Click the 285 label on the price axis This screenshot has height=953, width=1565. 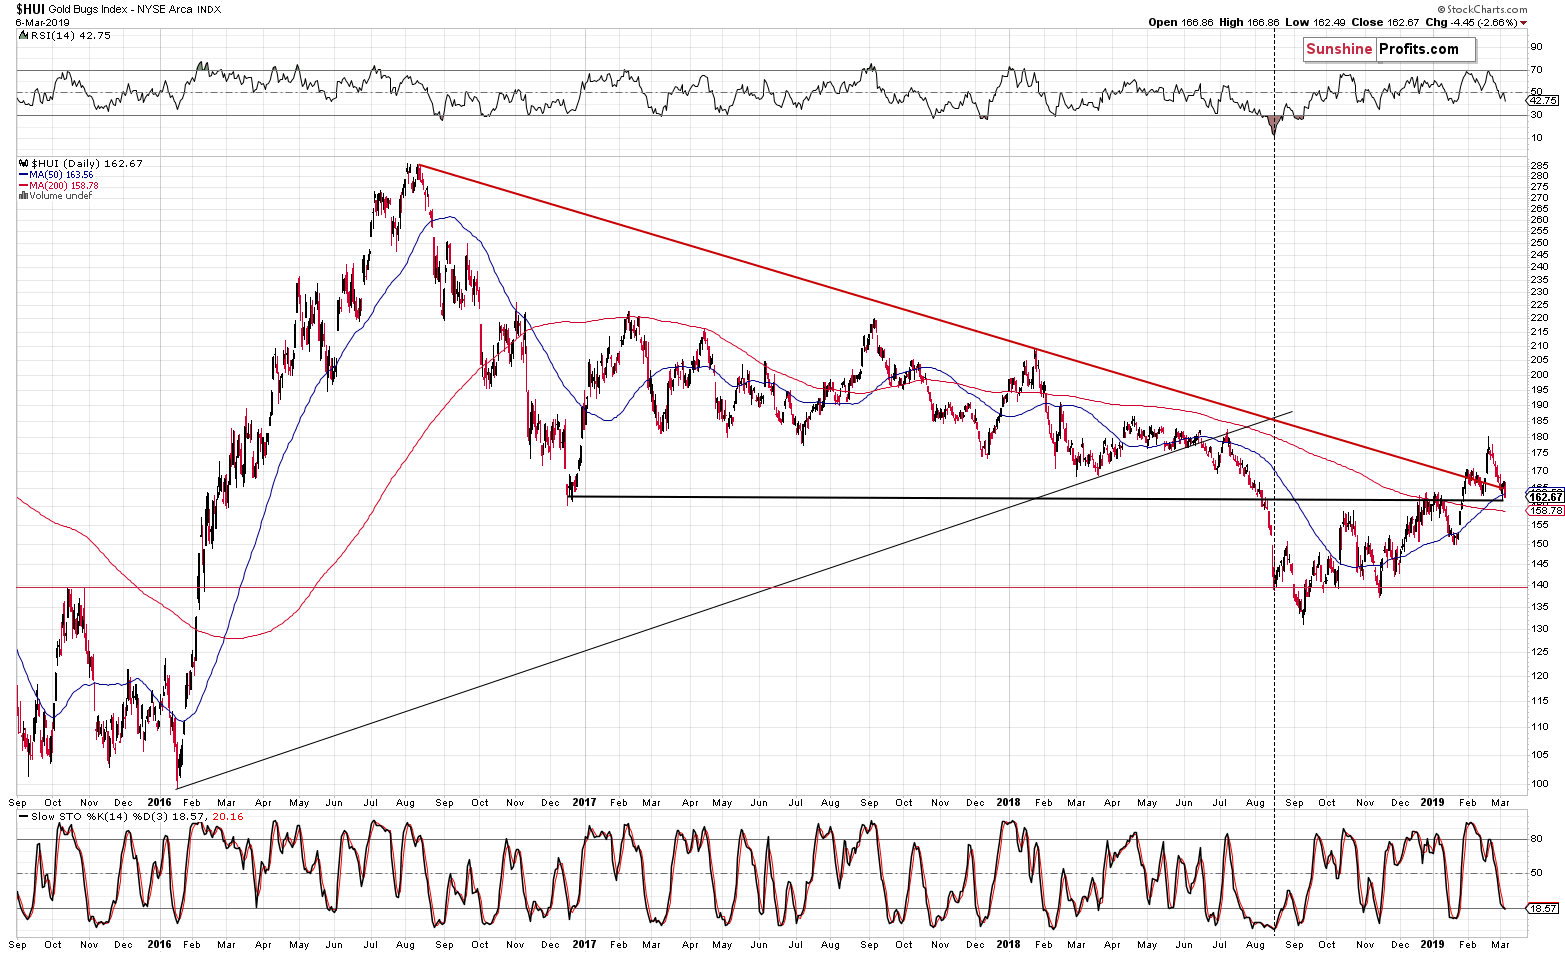(1540, 166)
